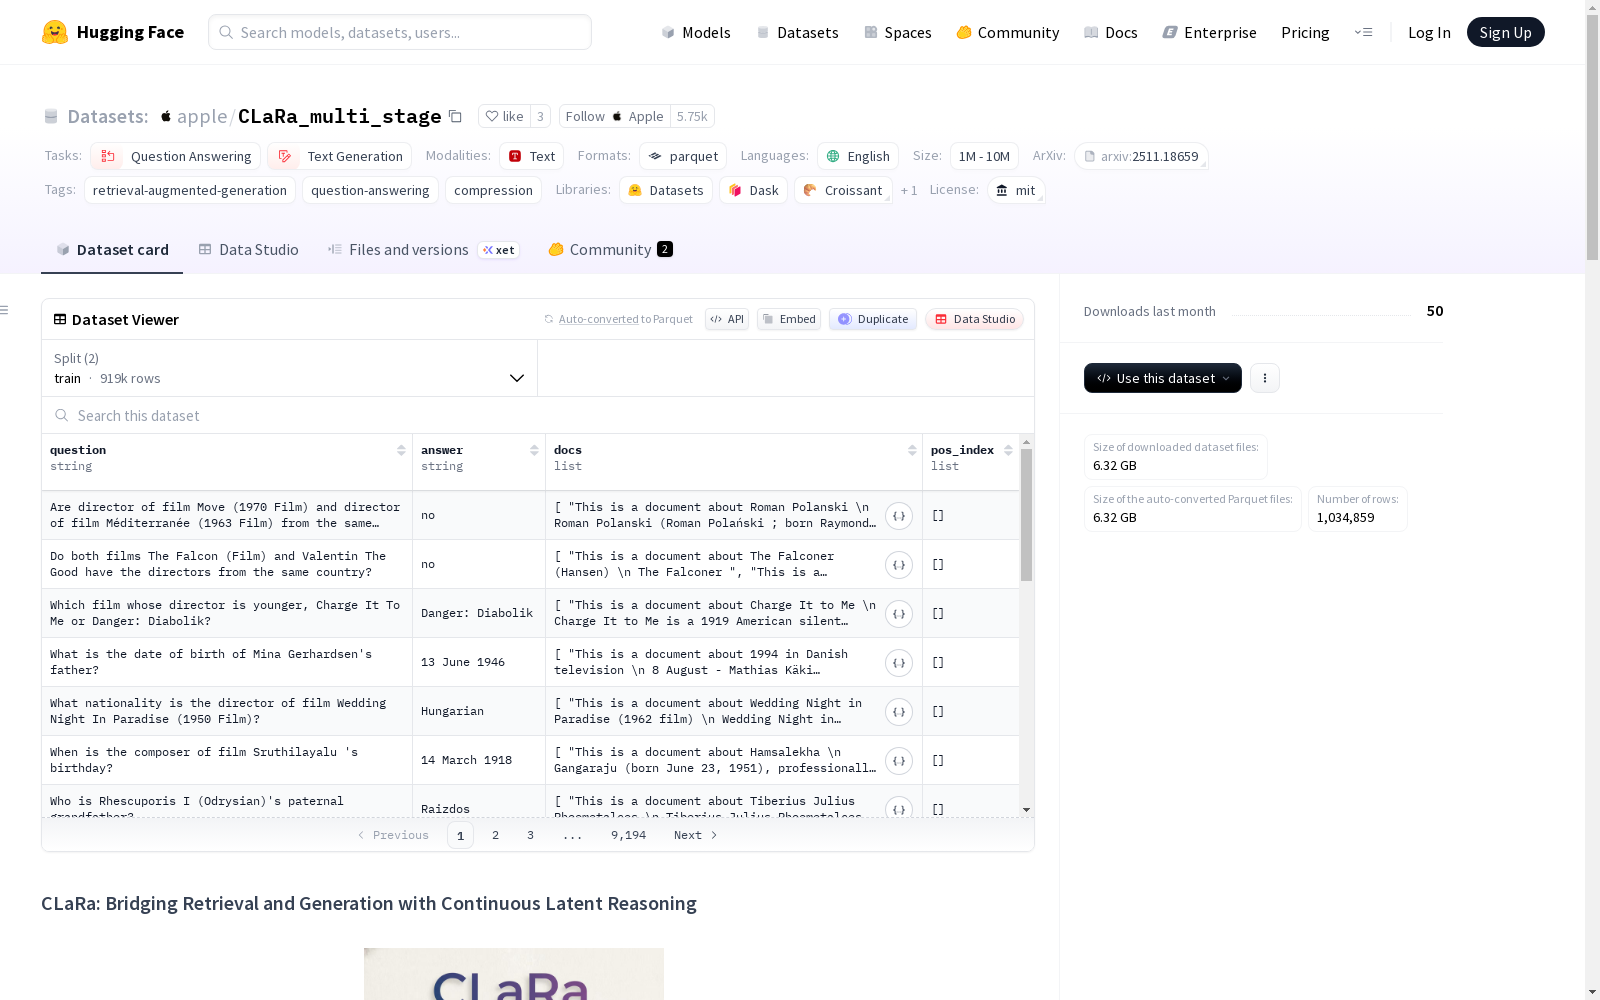Open Data Studio from the viewer header
The width and height of the screenshot is (1600, 1000).
pos(975,319)
